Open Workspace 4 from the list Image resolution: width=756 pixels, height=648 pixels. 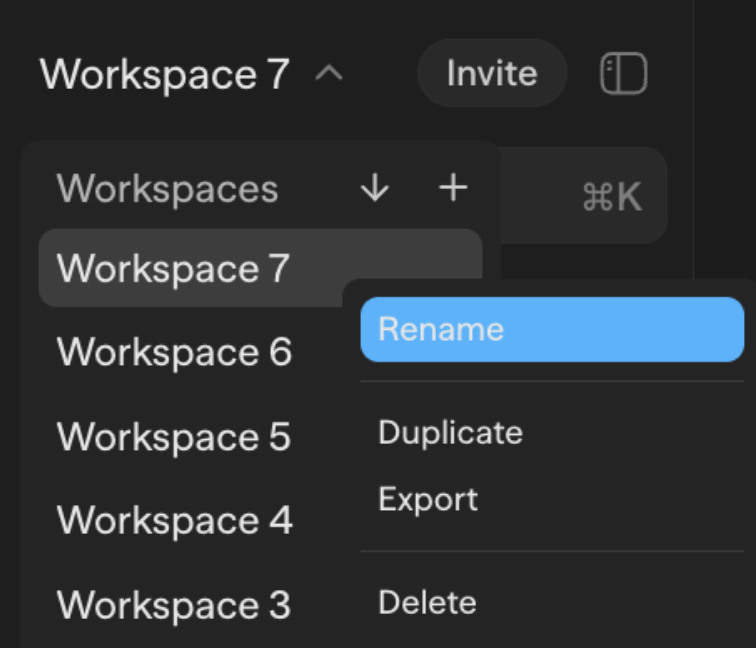174,520
